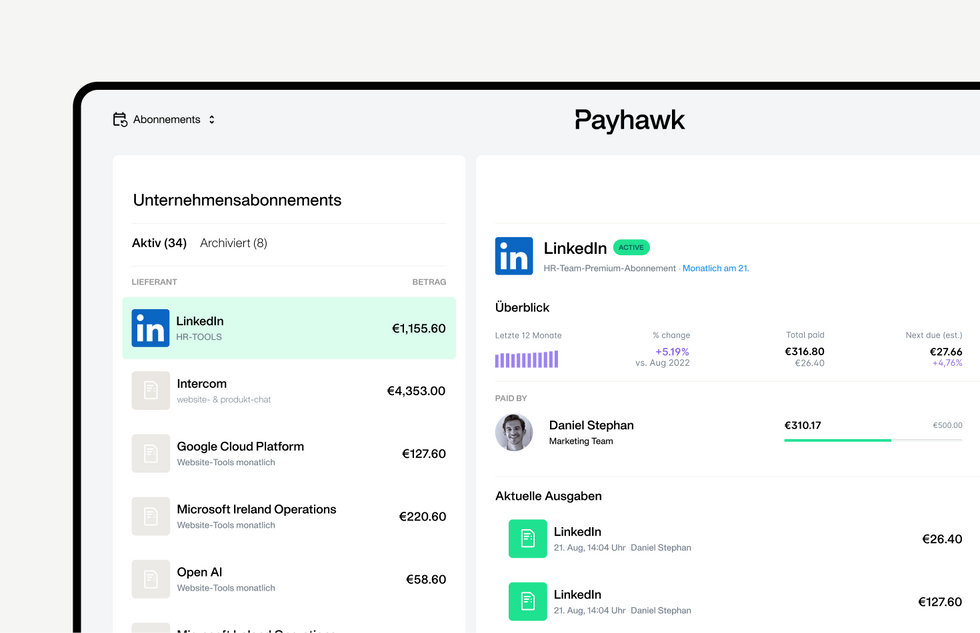
Task: Click the Unternehmensabonnements heading
Action: pyautogui.click(x=237, y=200)
